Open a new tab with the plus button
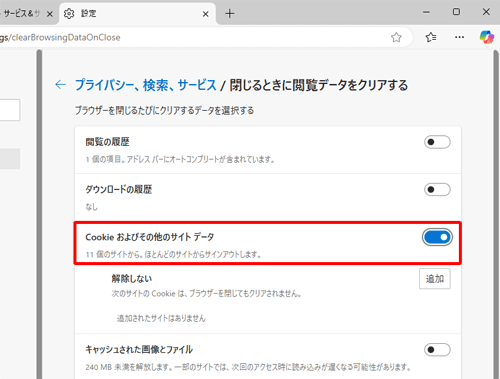 [x=230, y=14]
